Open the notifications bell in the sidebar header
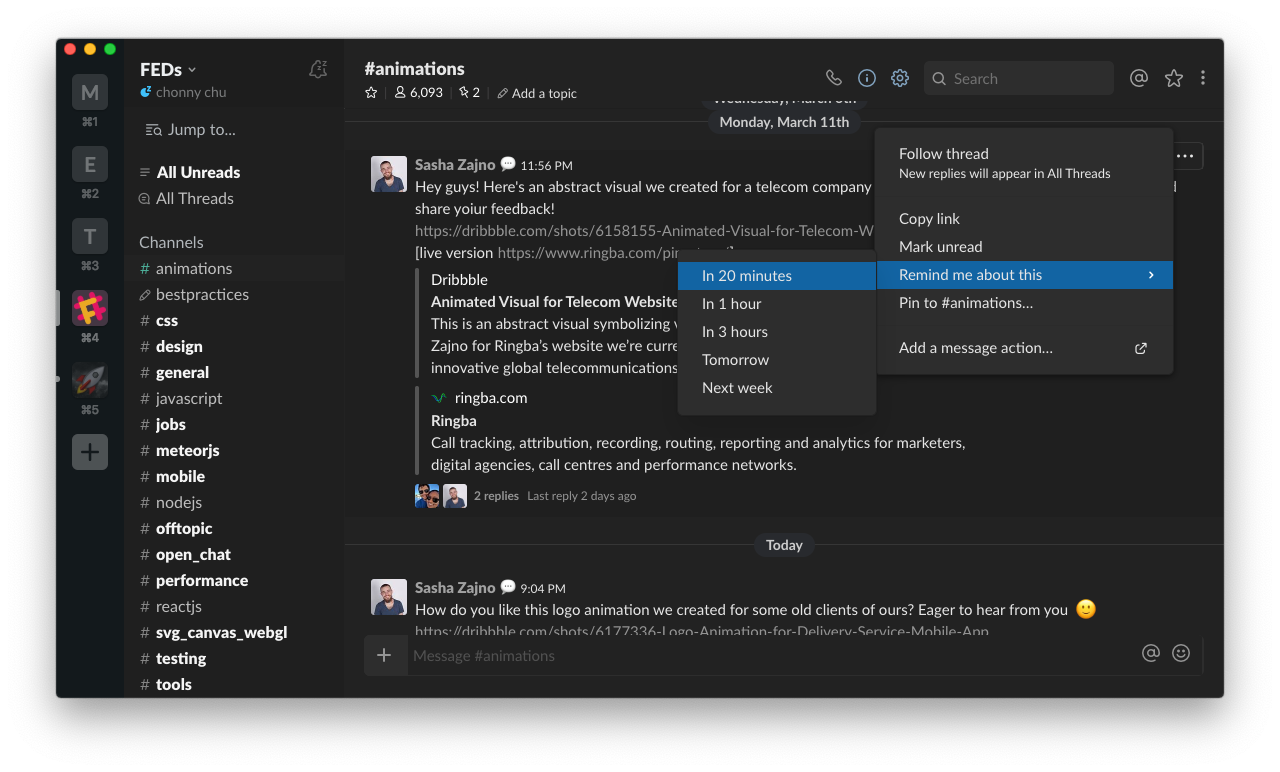Screen dimensions: 1280x772 pyautogui.click(x=318, y=69)
